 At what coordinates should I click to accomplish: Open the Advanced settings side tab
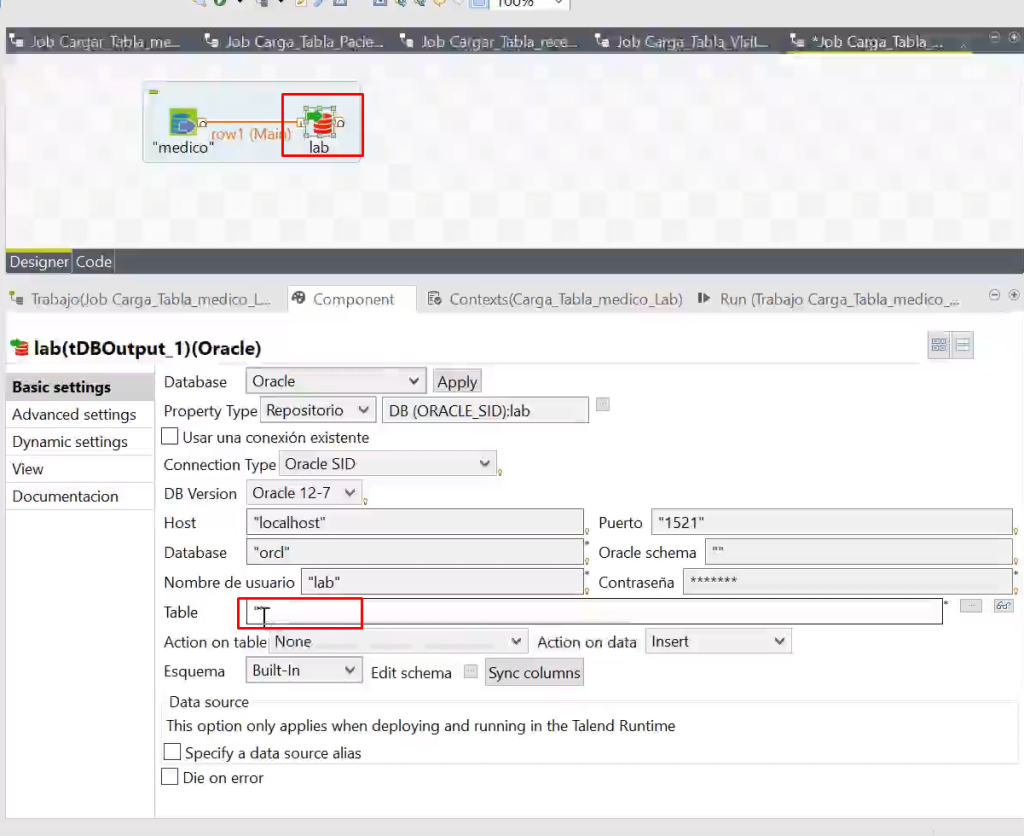(80, 415)
